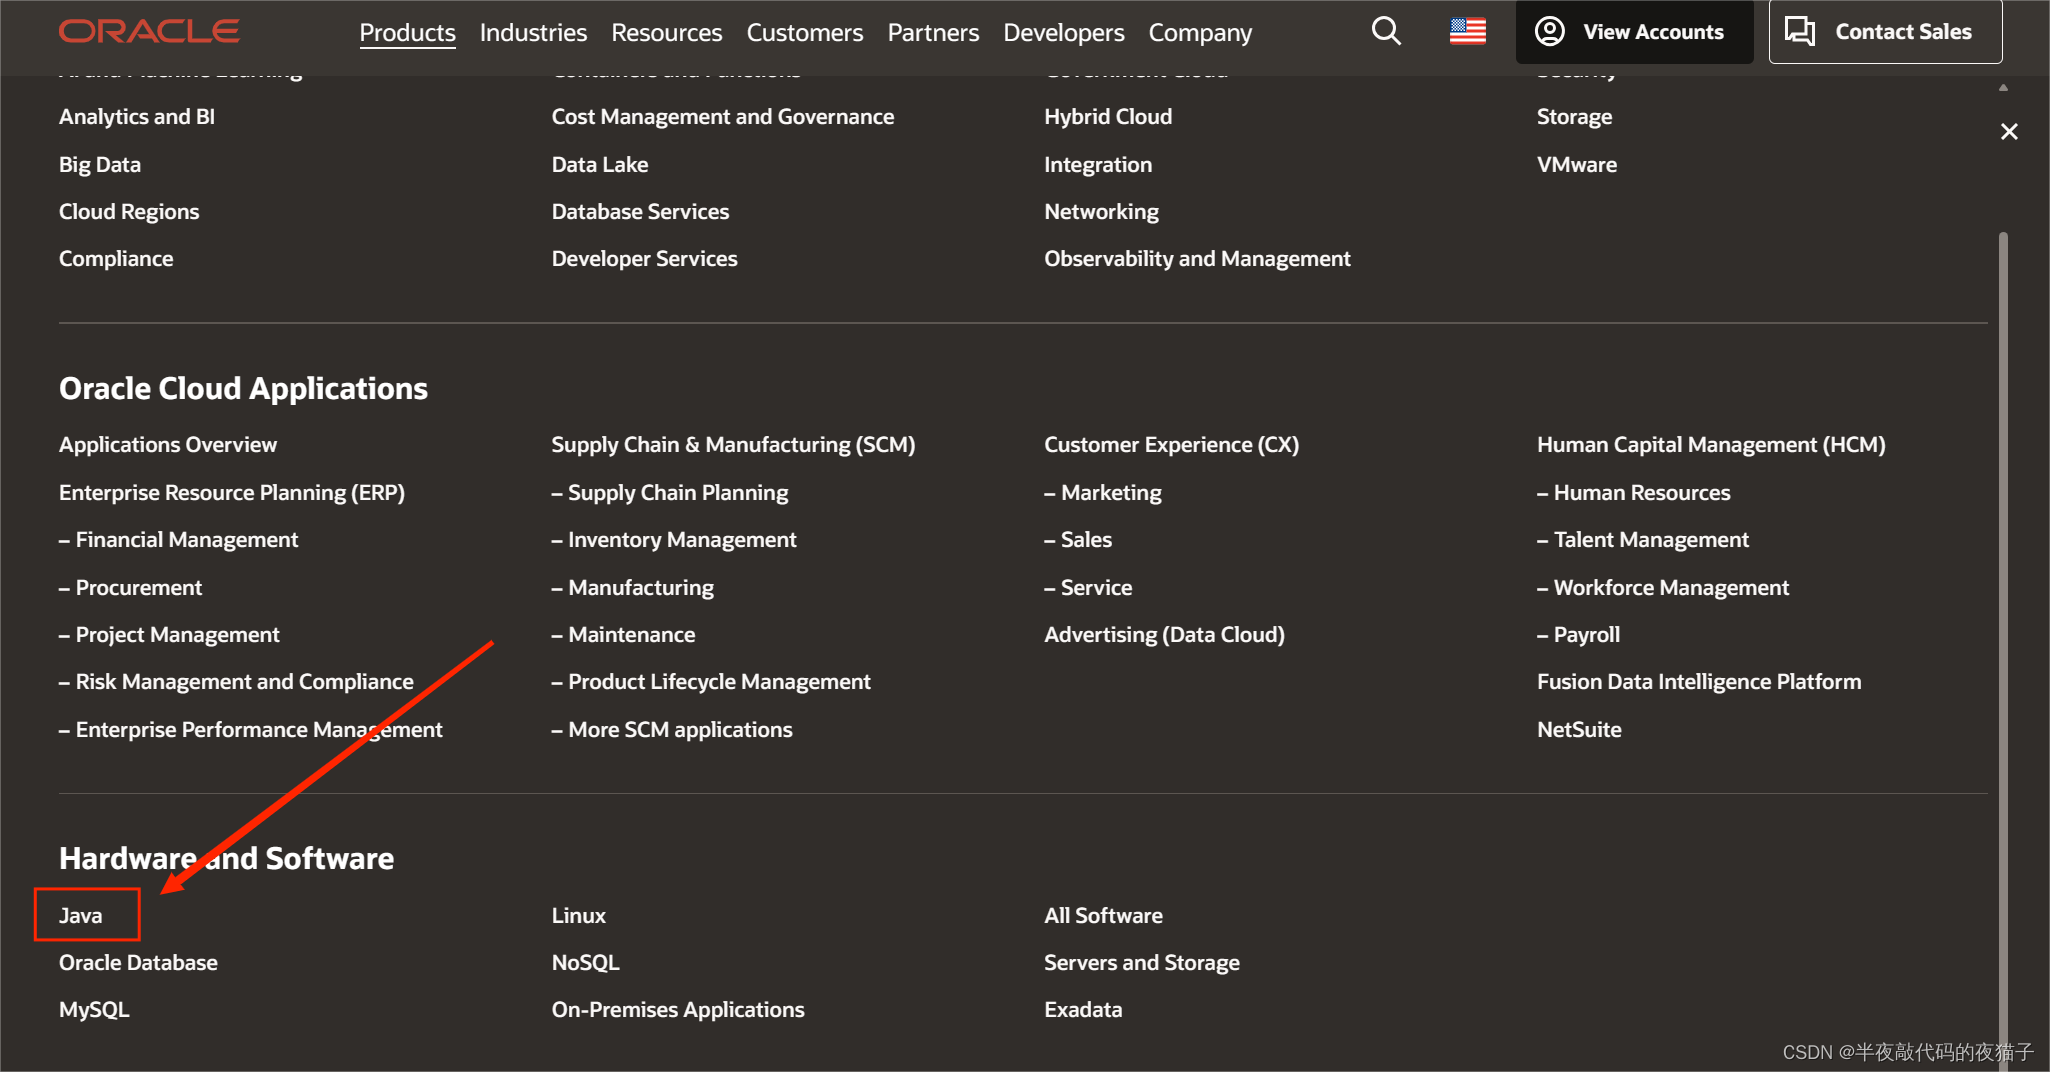Open the Partners menu
Screen dimensions: 2050x1072
point(933,33)
